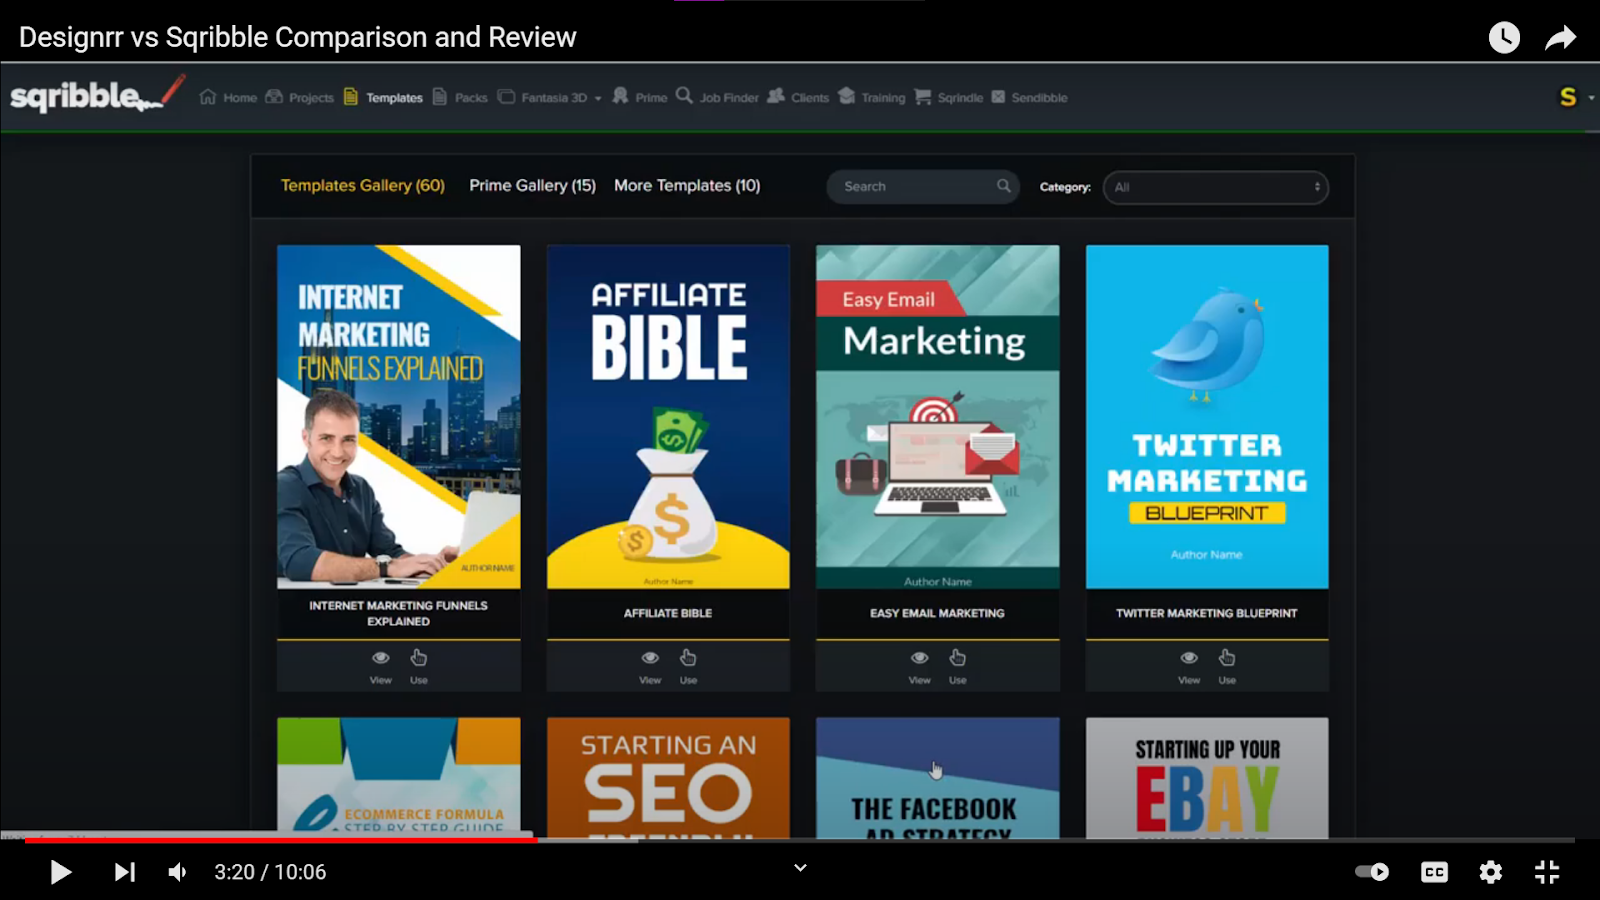The width and height of the screenshot is (1600, 900).
Task: Expand the chevron below the video
Action: pyautogui.click(x=800, y=868)
